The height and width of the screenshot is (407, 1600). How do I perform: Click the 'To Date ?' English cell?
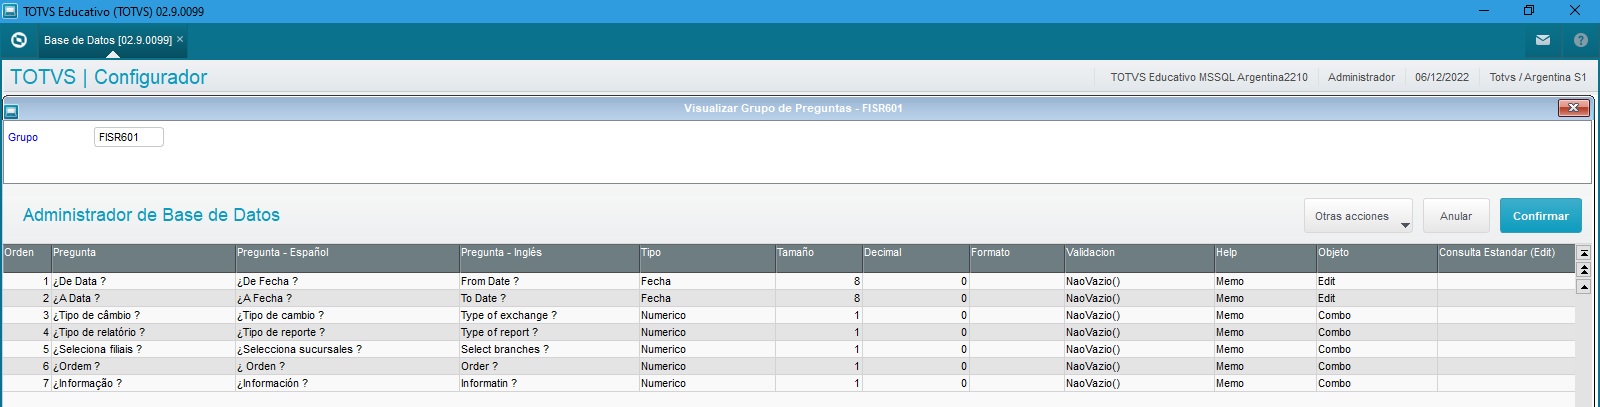click(549, 298)
